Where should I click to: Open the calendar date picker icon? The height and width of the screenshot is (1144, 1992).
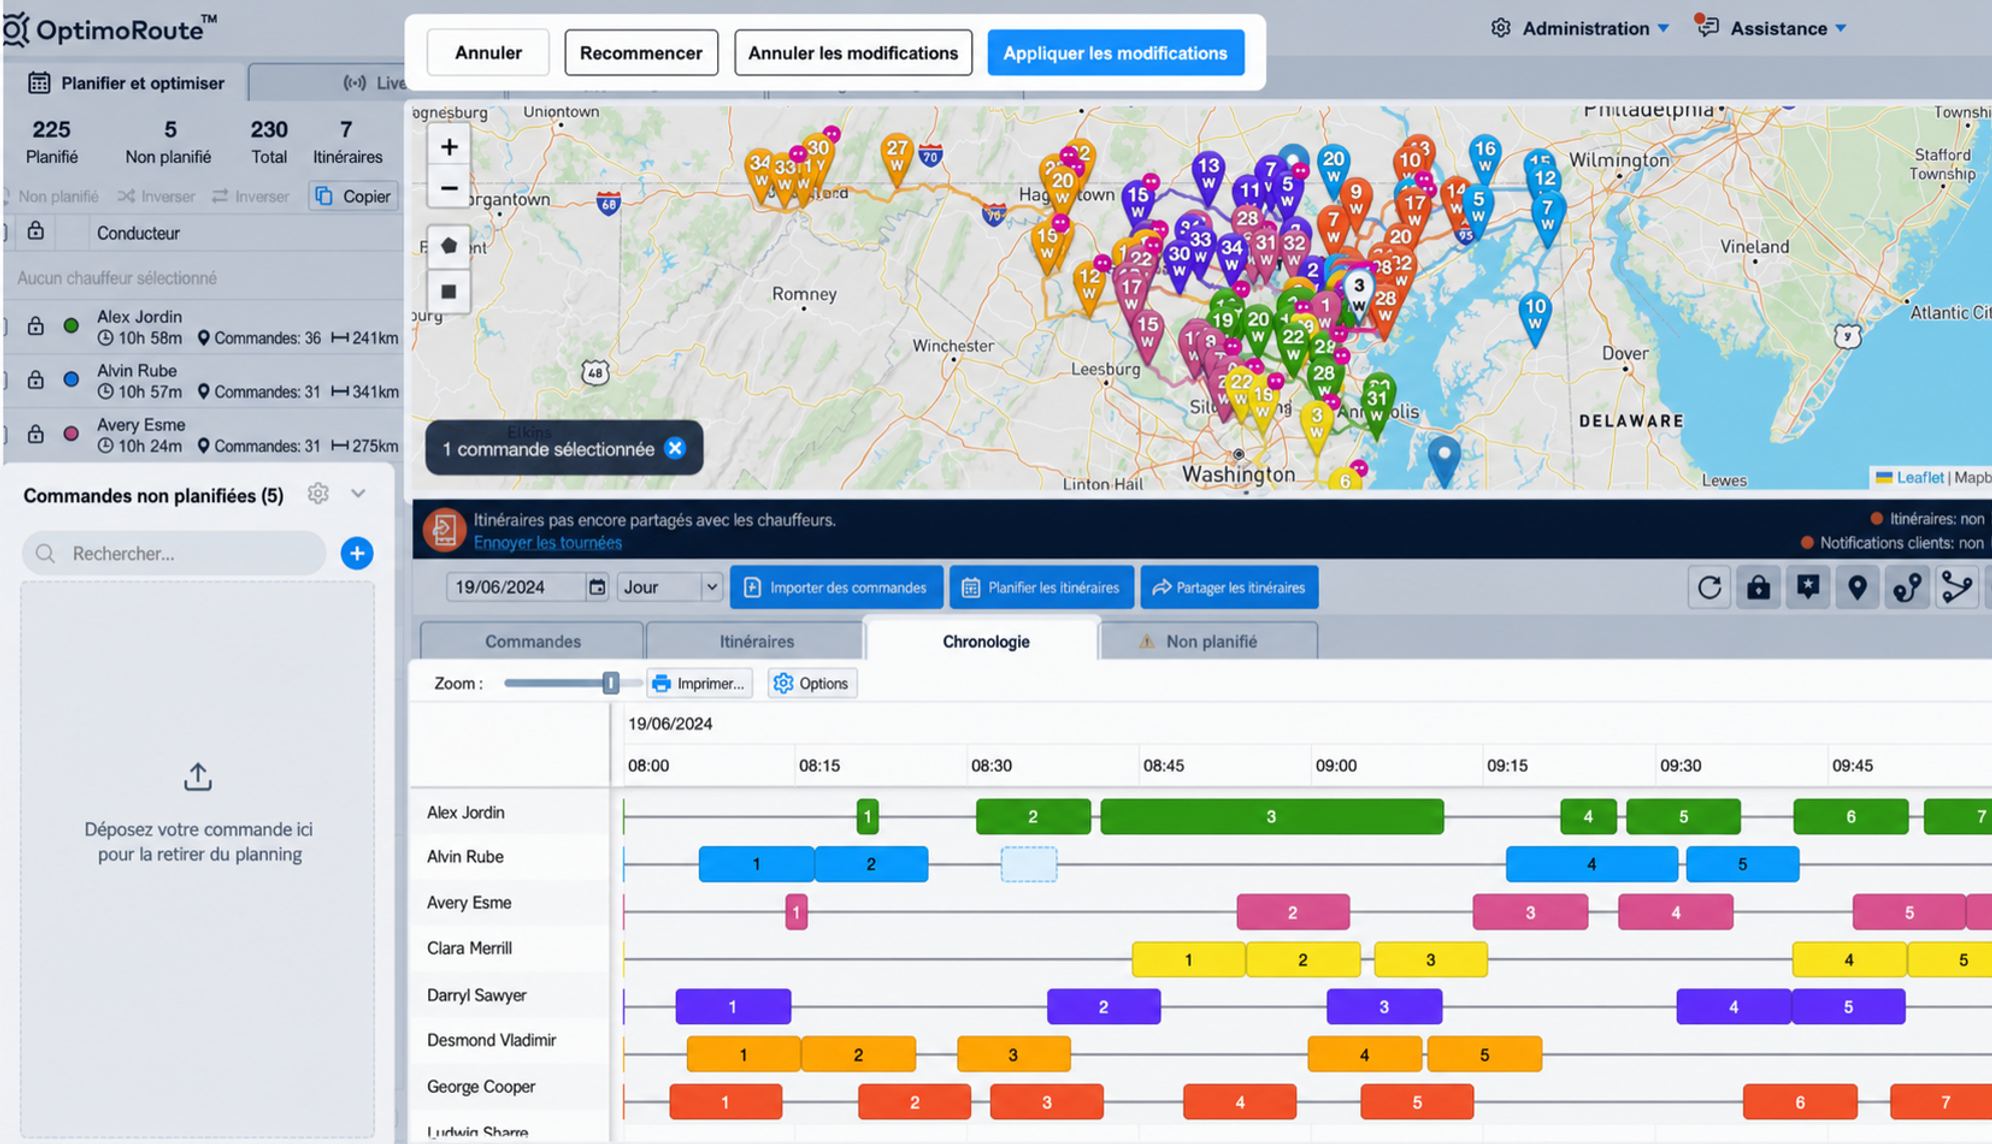(597, 587)
